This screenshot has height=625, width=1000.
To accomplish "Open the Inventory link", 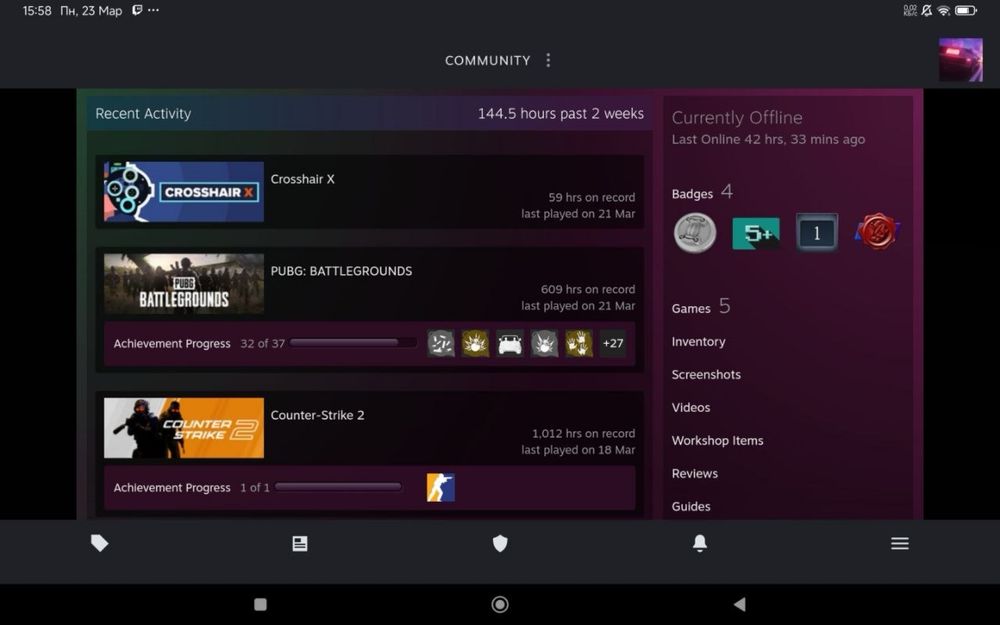I will (698, 342).
